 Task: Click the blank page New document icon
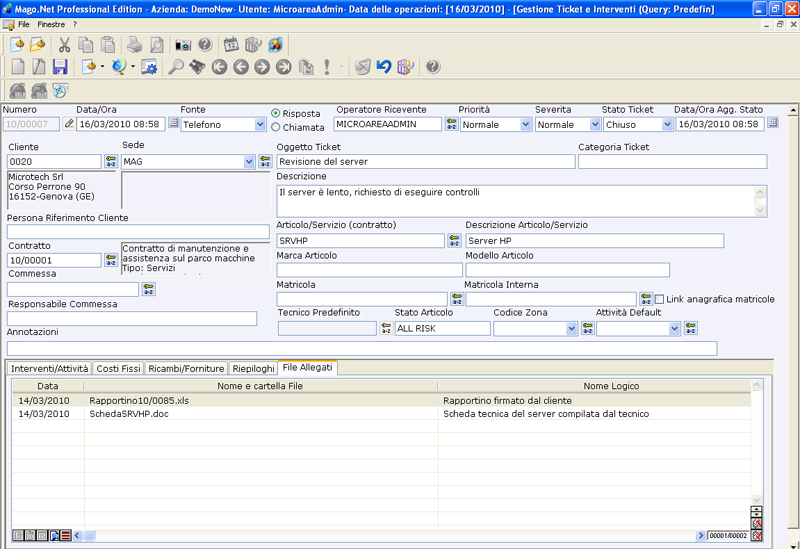tap(18, 67)
